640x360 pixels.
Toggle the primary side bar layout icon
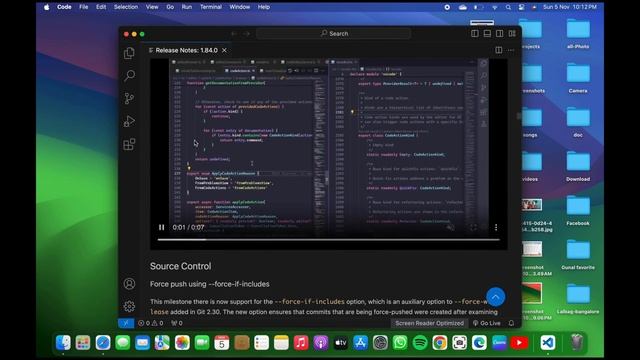pyautogui.click(x=475, y=34)
